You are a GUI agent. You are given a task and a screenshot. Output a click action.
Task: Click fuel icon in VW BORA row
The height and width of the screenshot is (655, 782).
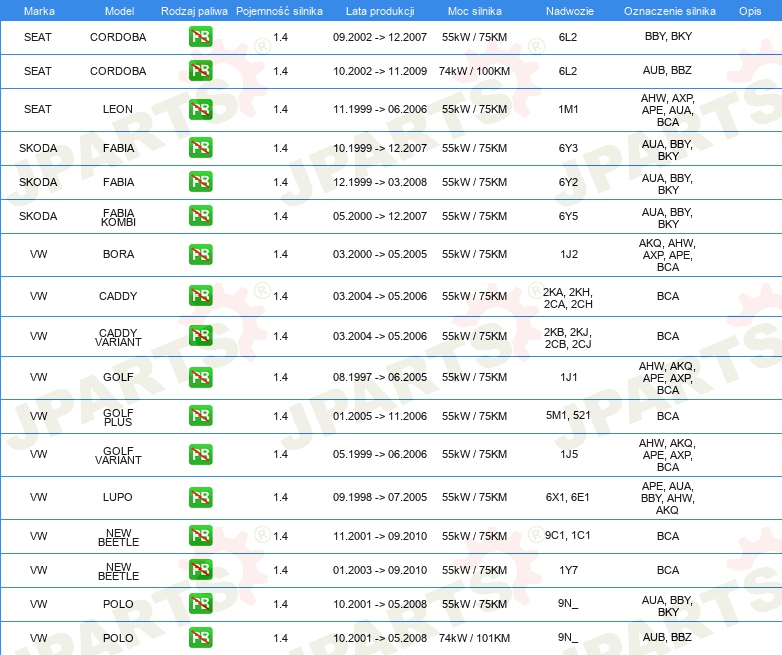tap(200, 254)
